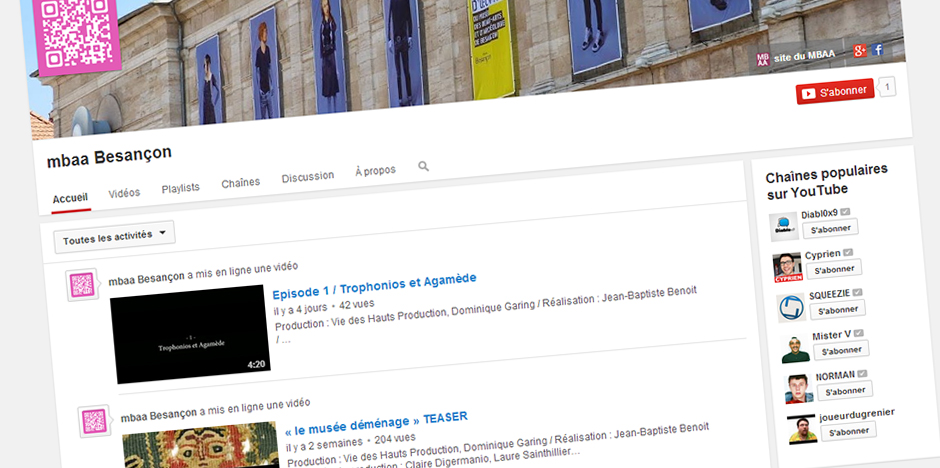This screenshot has height=468, width=940.
Task: Select the Accueil tab
Action: 70,198
